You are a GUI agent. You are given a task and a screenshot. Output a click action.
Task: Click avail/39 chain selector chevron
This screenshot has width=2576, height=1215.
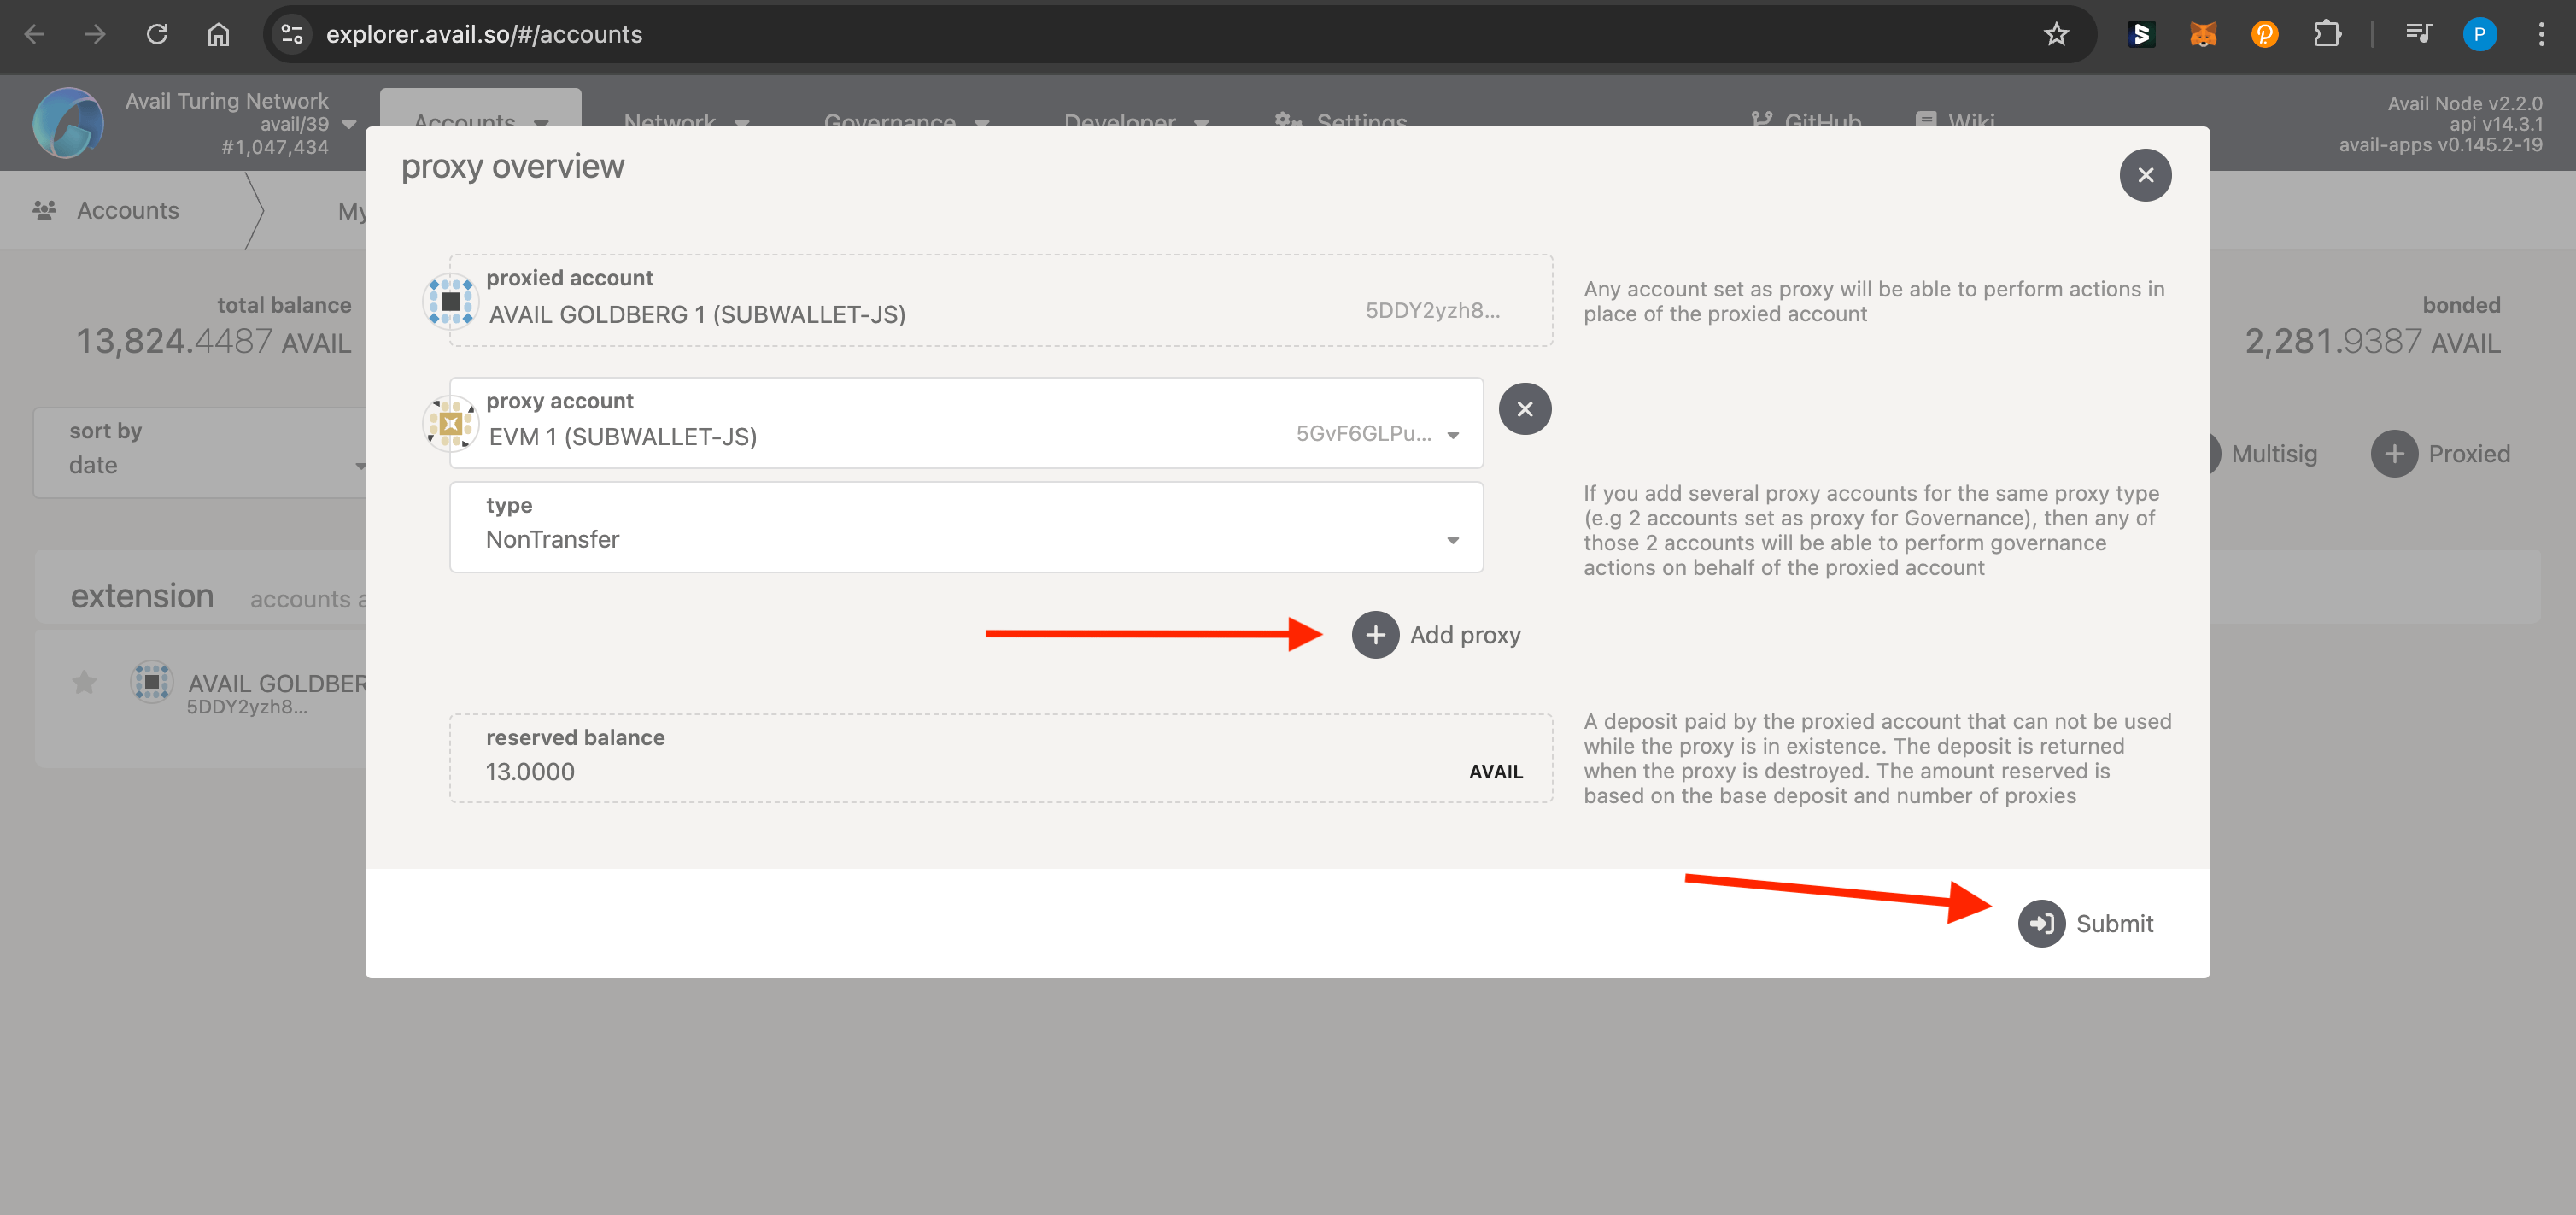point(348,123)
